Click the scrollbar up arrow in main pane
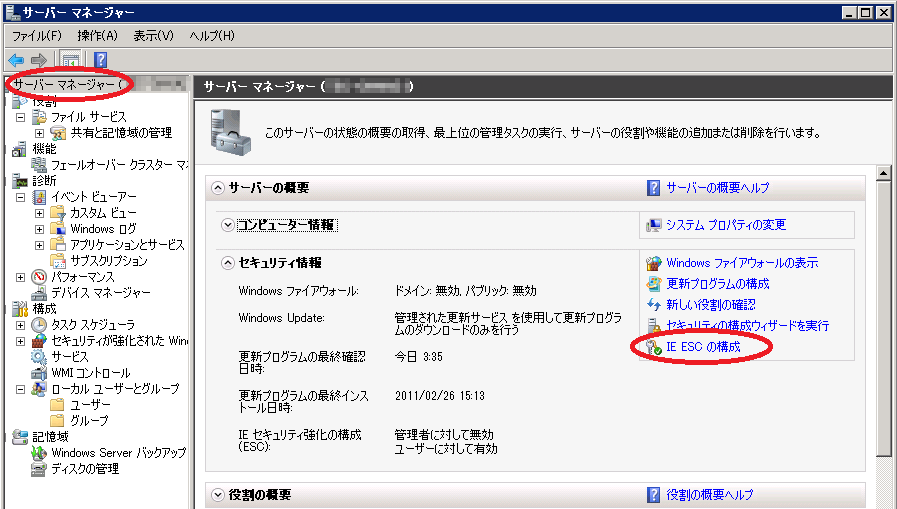897x509 pixels. [883, 173]
